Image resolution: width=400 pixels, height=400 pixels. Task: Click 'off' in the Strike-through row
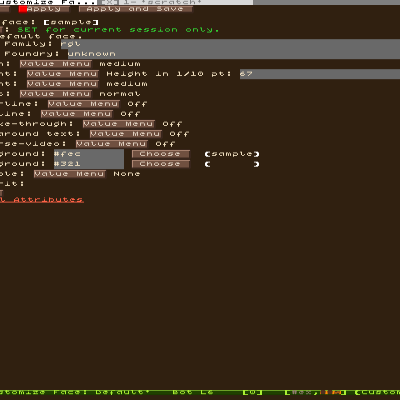pyautogui.click(x=172, y=124)
